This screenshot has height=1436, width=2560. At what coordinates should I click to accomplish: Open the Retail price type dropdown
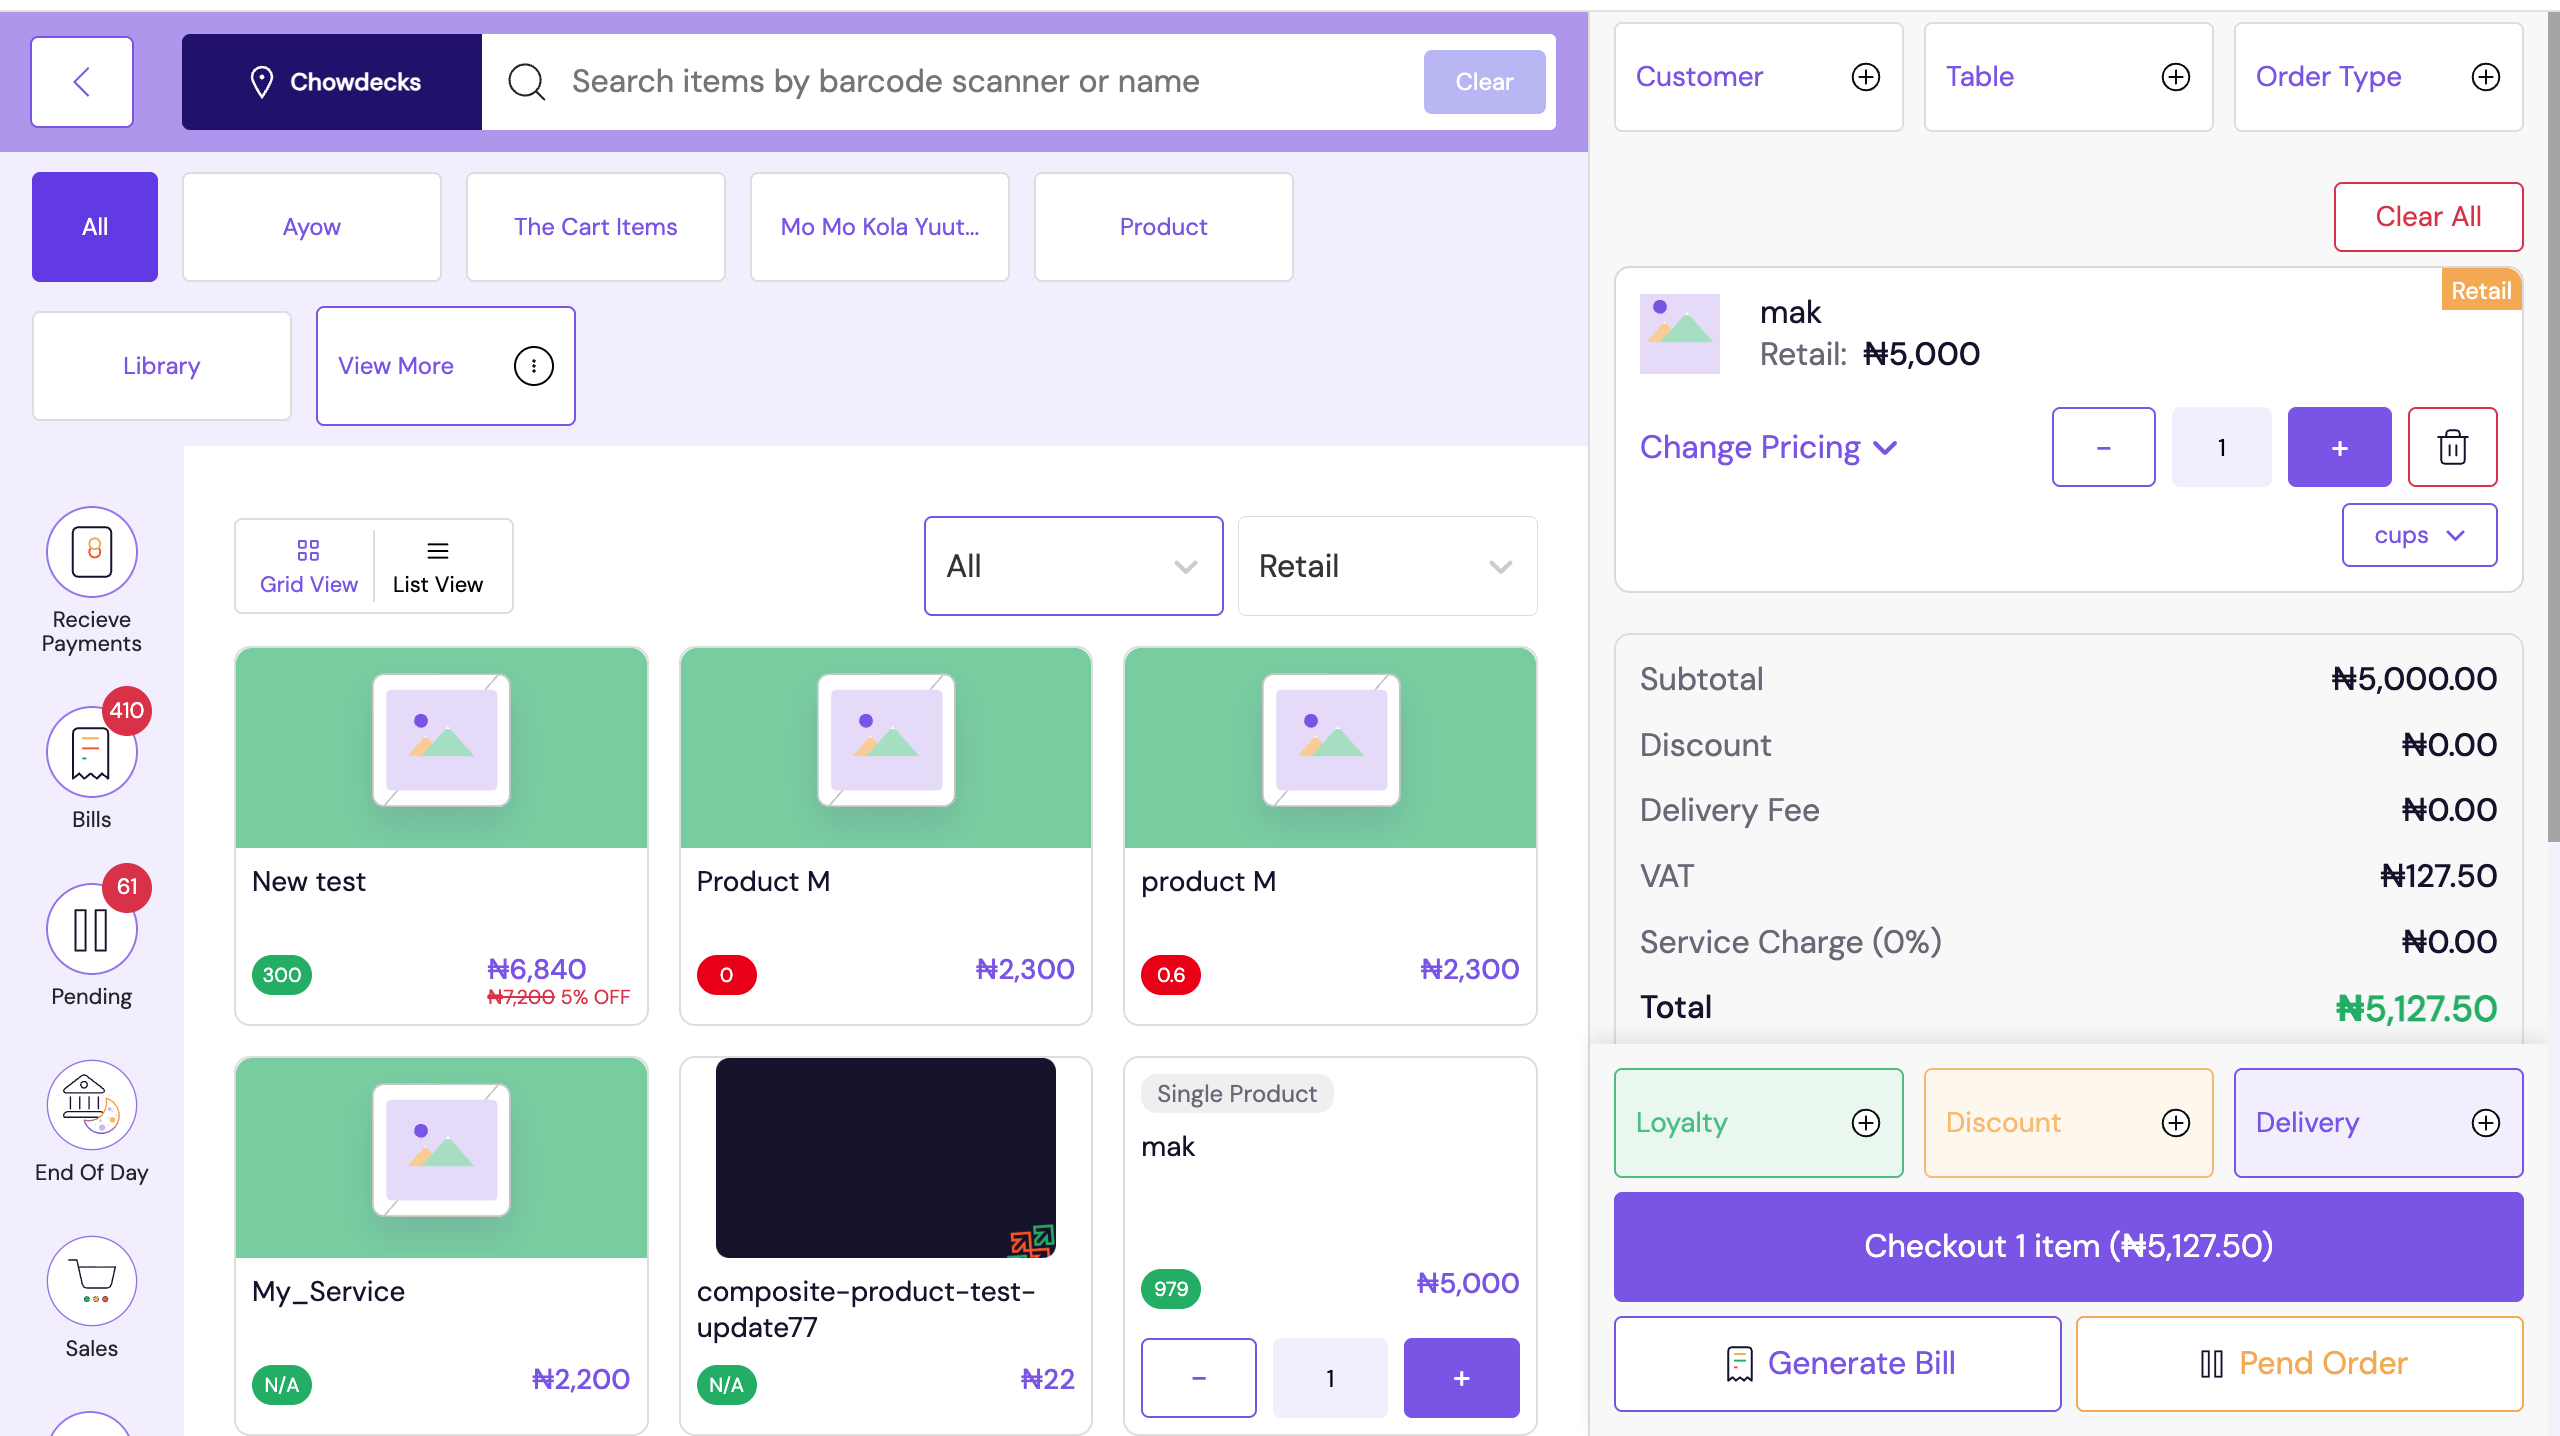pyautogui.click(x=1386, y=566)
